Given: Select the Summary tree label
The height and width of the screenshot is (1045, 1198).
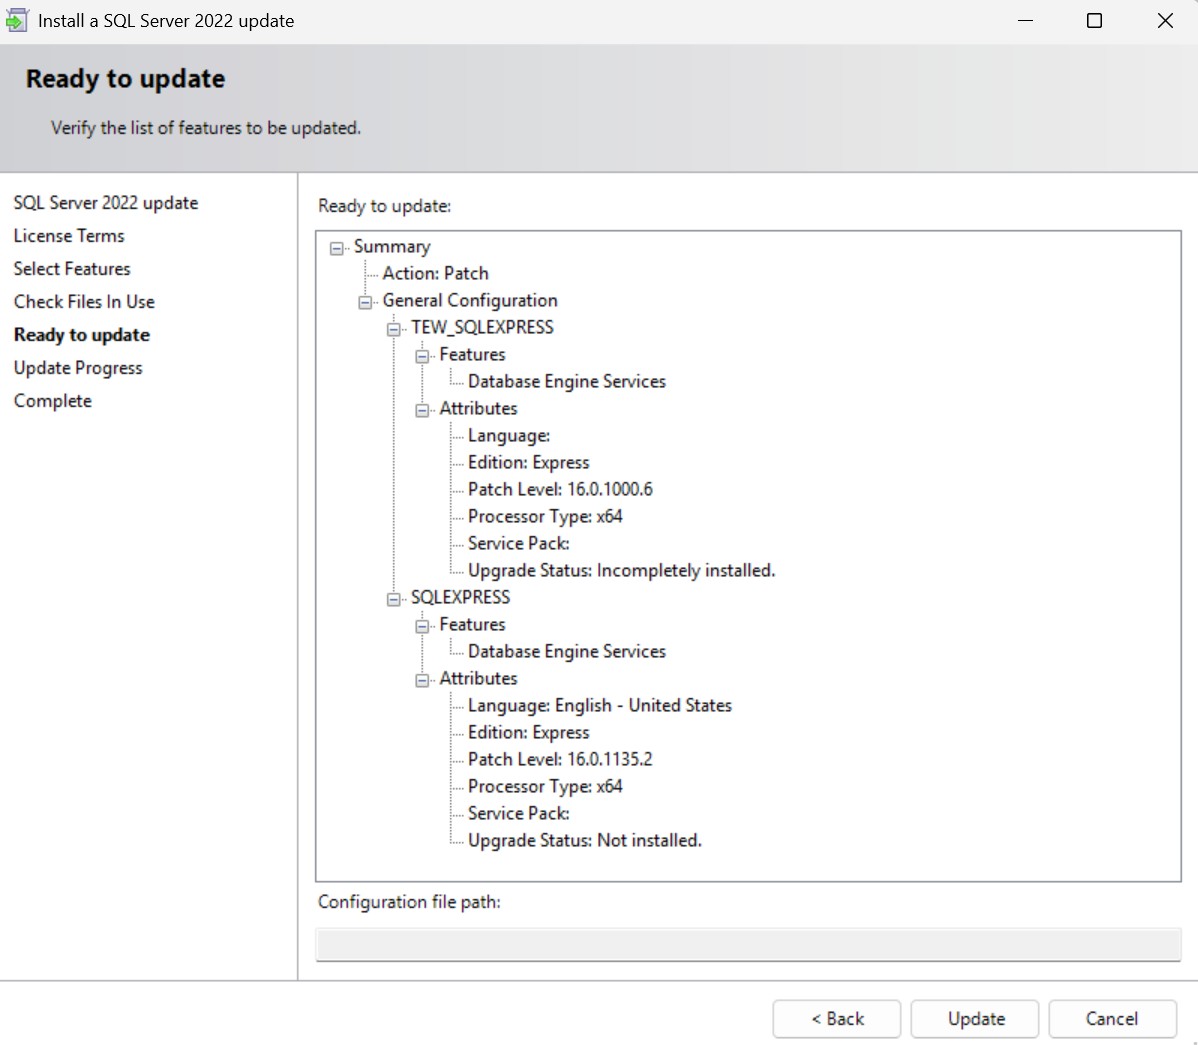Looking at the screenshot, I should (392, 247).
